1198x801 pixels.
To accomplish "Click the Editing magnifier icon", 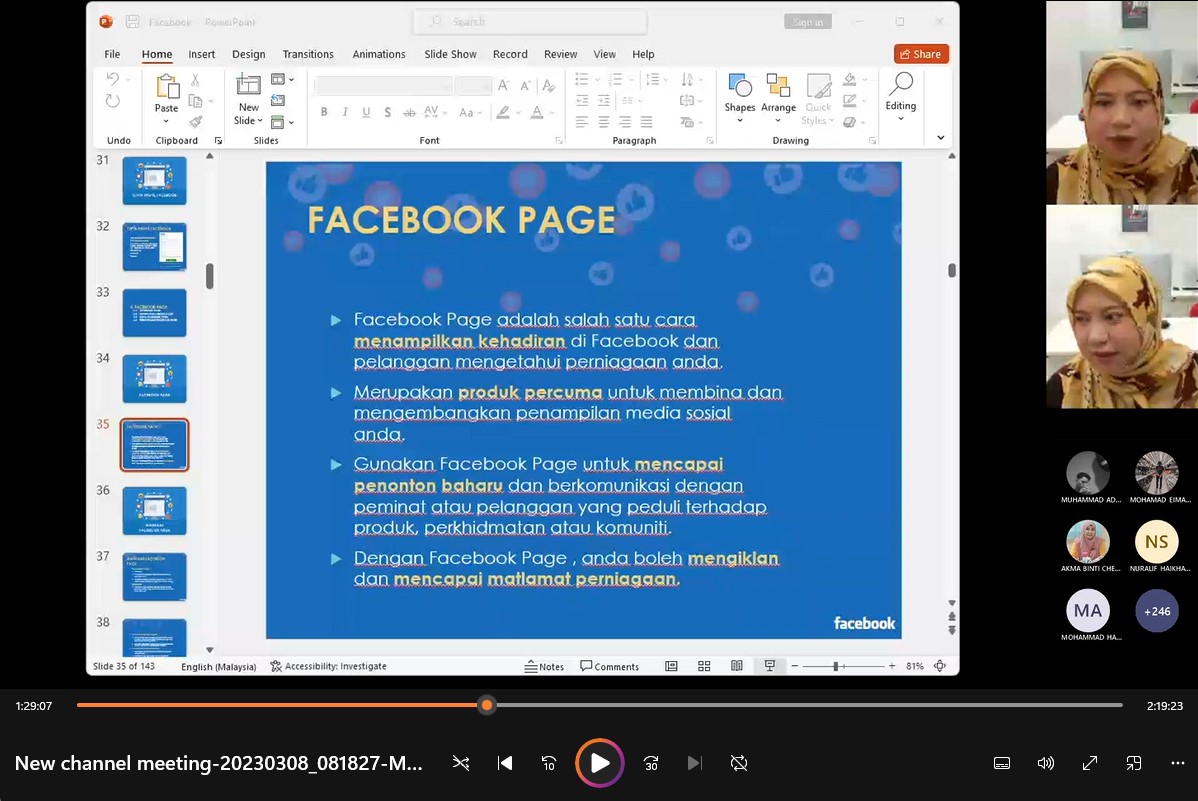I will pos(901,83).
